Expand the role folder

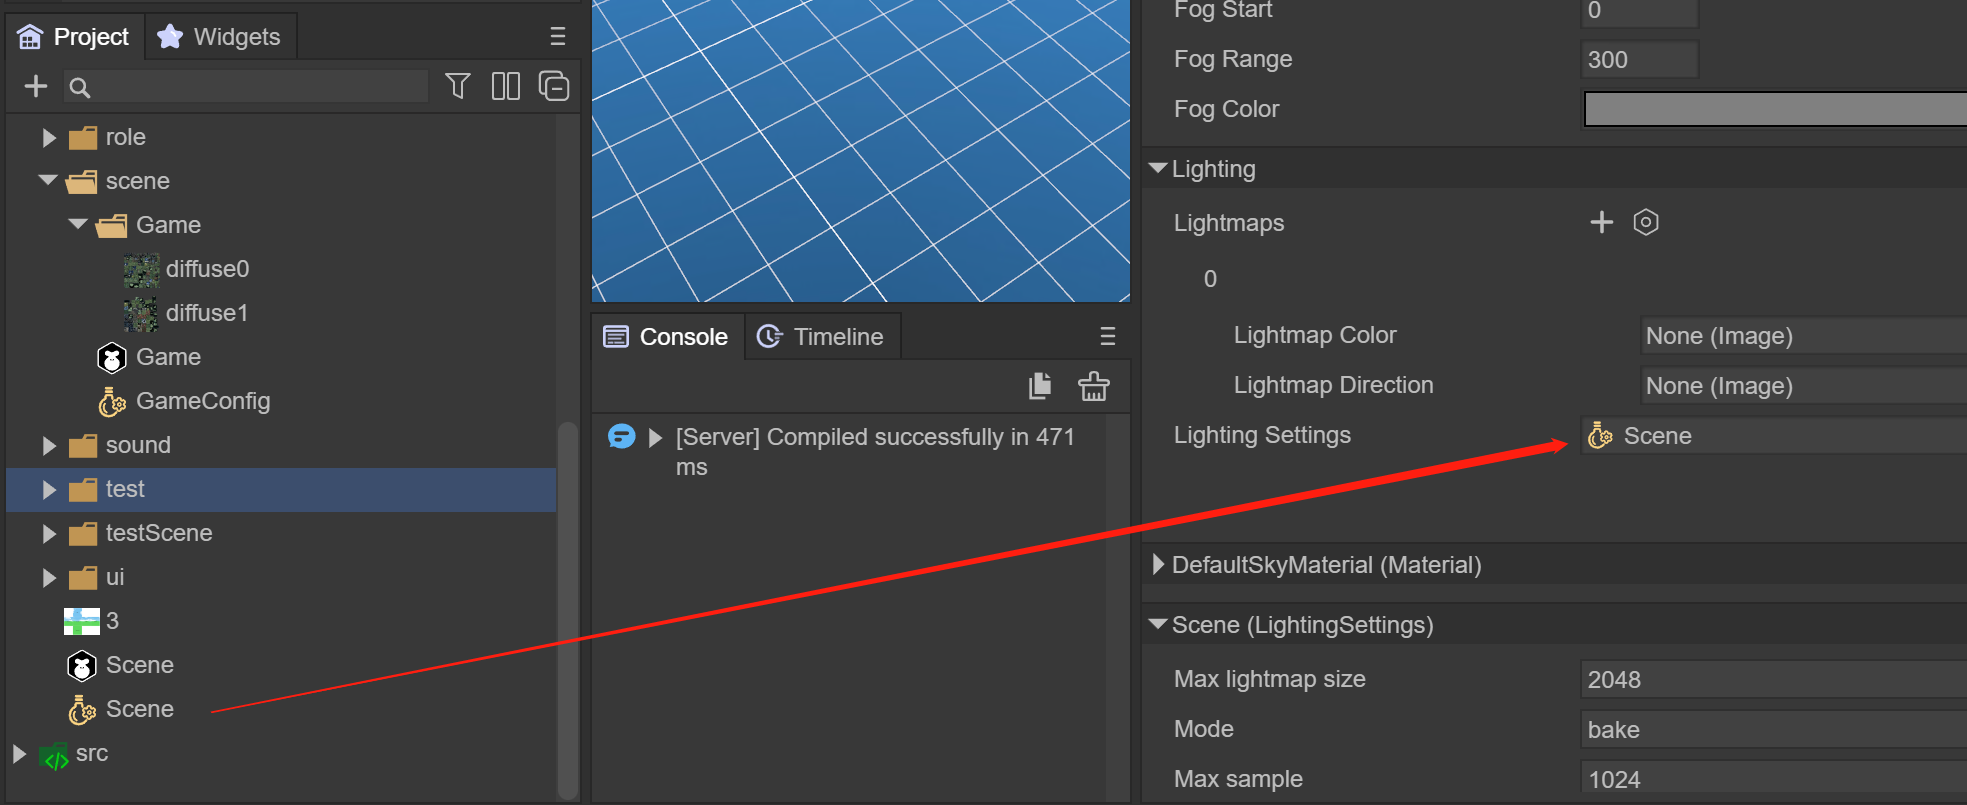[x=49, y=138]
